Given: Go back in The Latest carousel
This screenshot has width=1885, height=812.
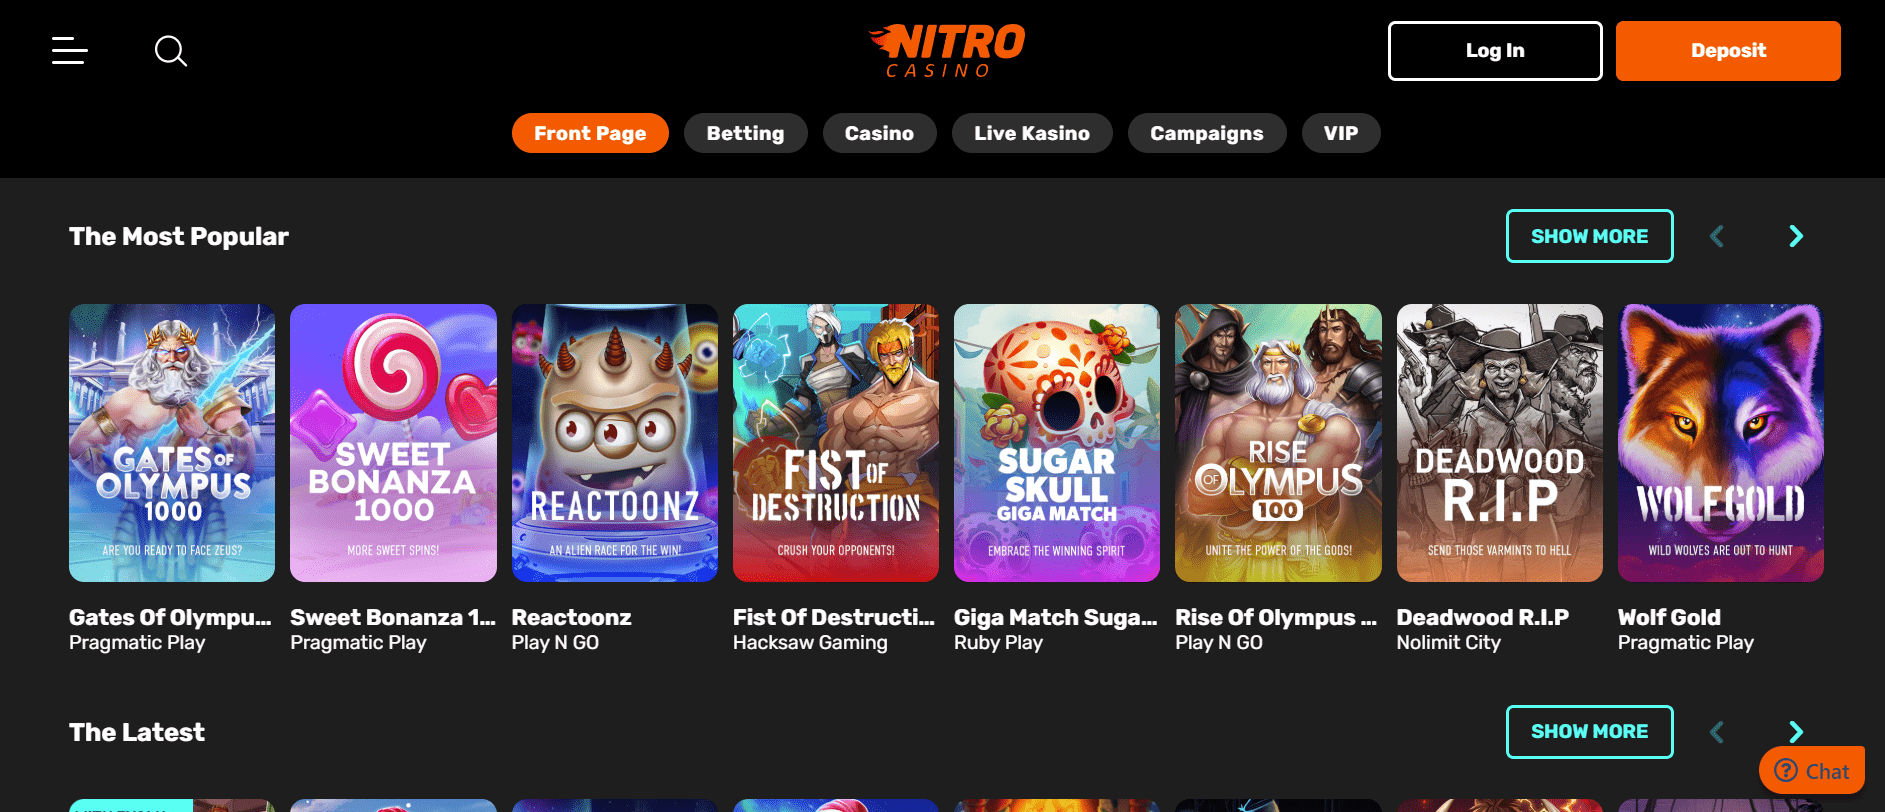Looking at the screenshot, I should click(1717, 732).
